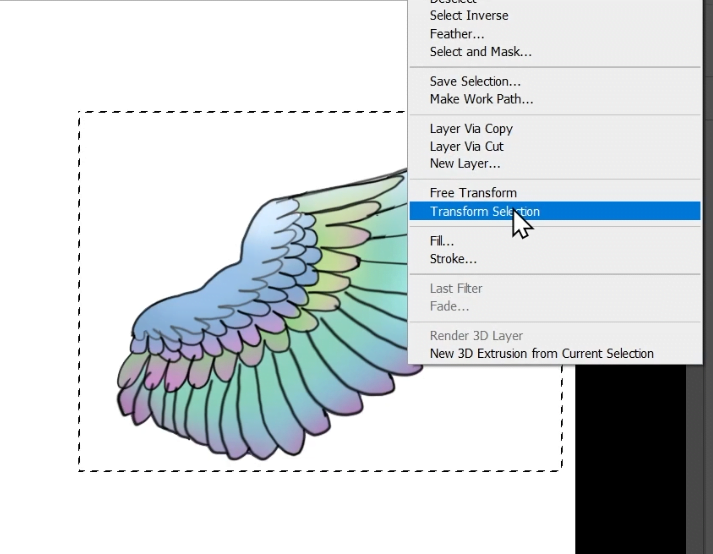Choose New Layer... entry
Screen dimensions: 713x554
[x=555, y=164]
